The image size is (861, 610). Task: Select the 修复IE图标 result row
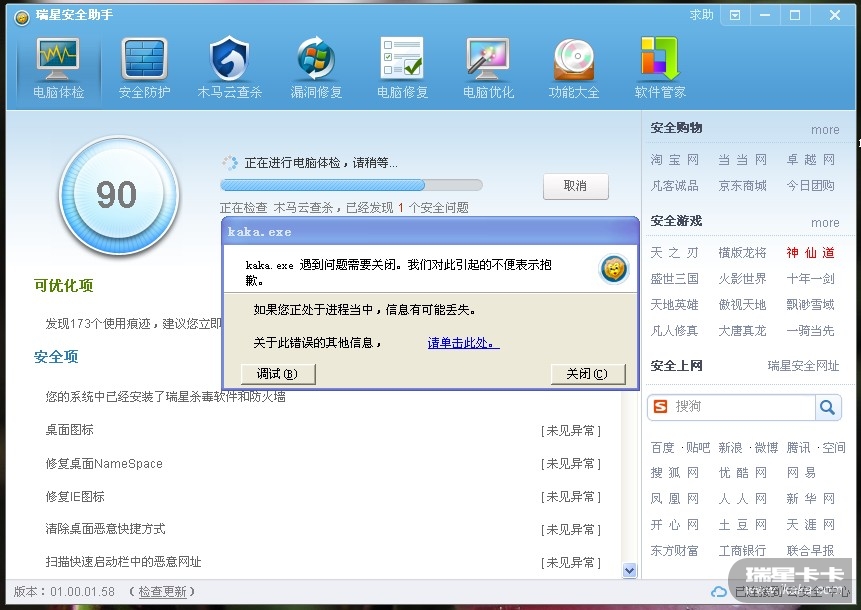[x=323, y=496]
